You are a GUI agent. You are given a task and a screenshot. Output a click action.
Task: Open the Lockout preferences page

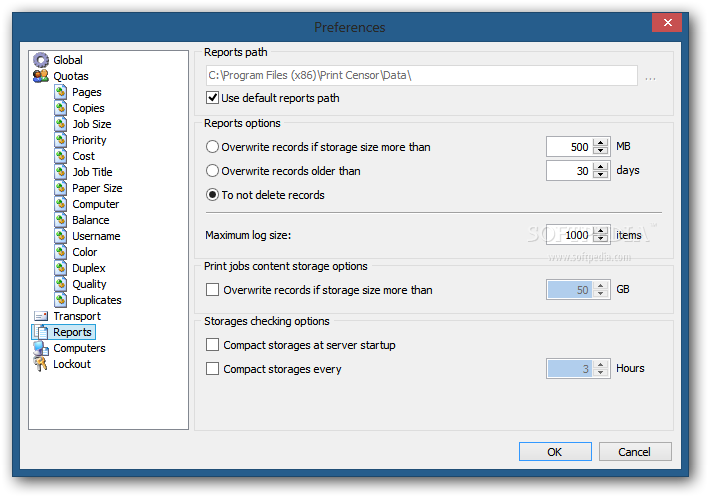coord(72,364)
